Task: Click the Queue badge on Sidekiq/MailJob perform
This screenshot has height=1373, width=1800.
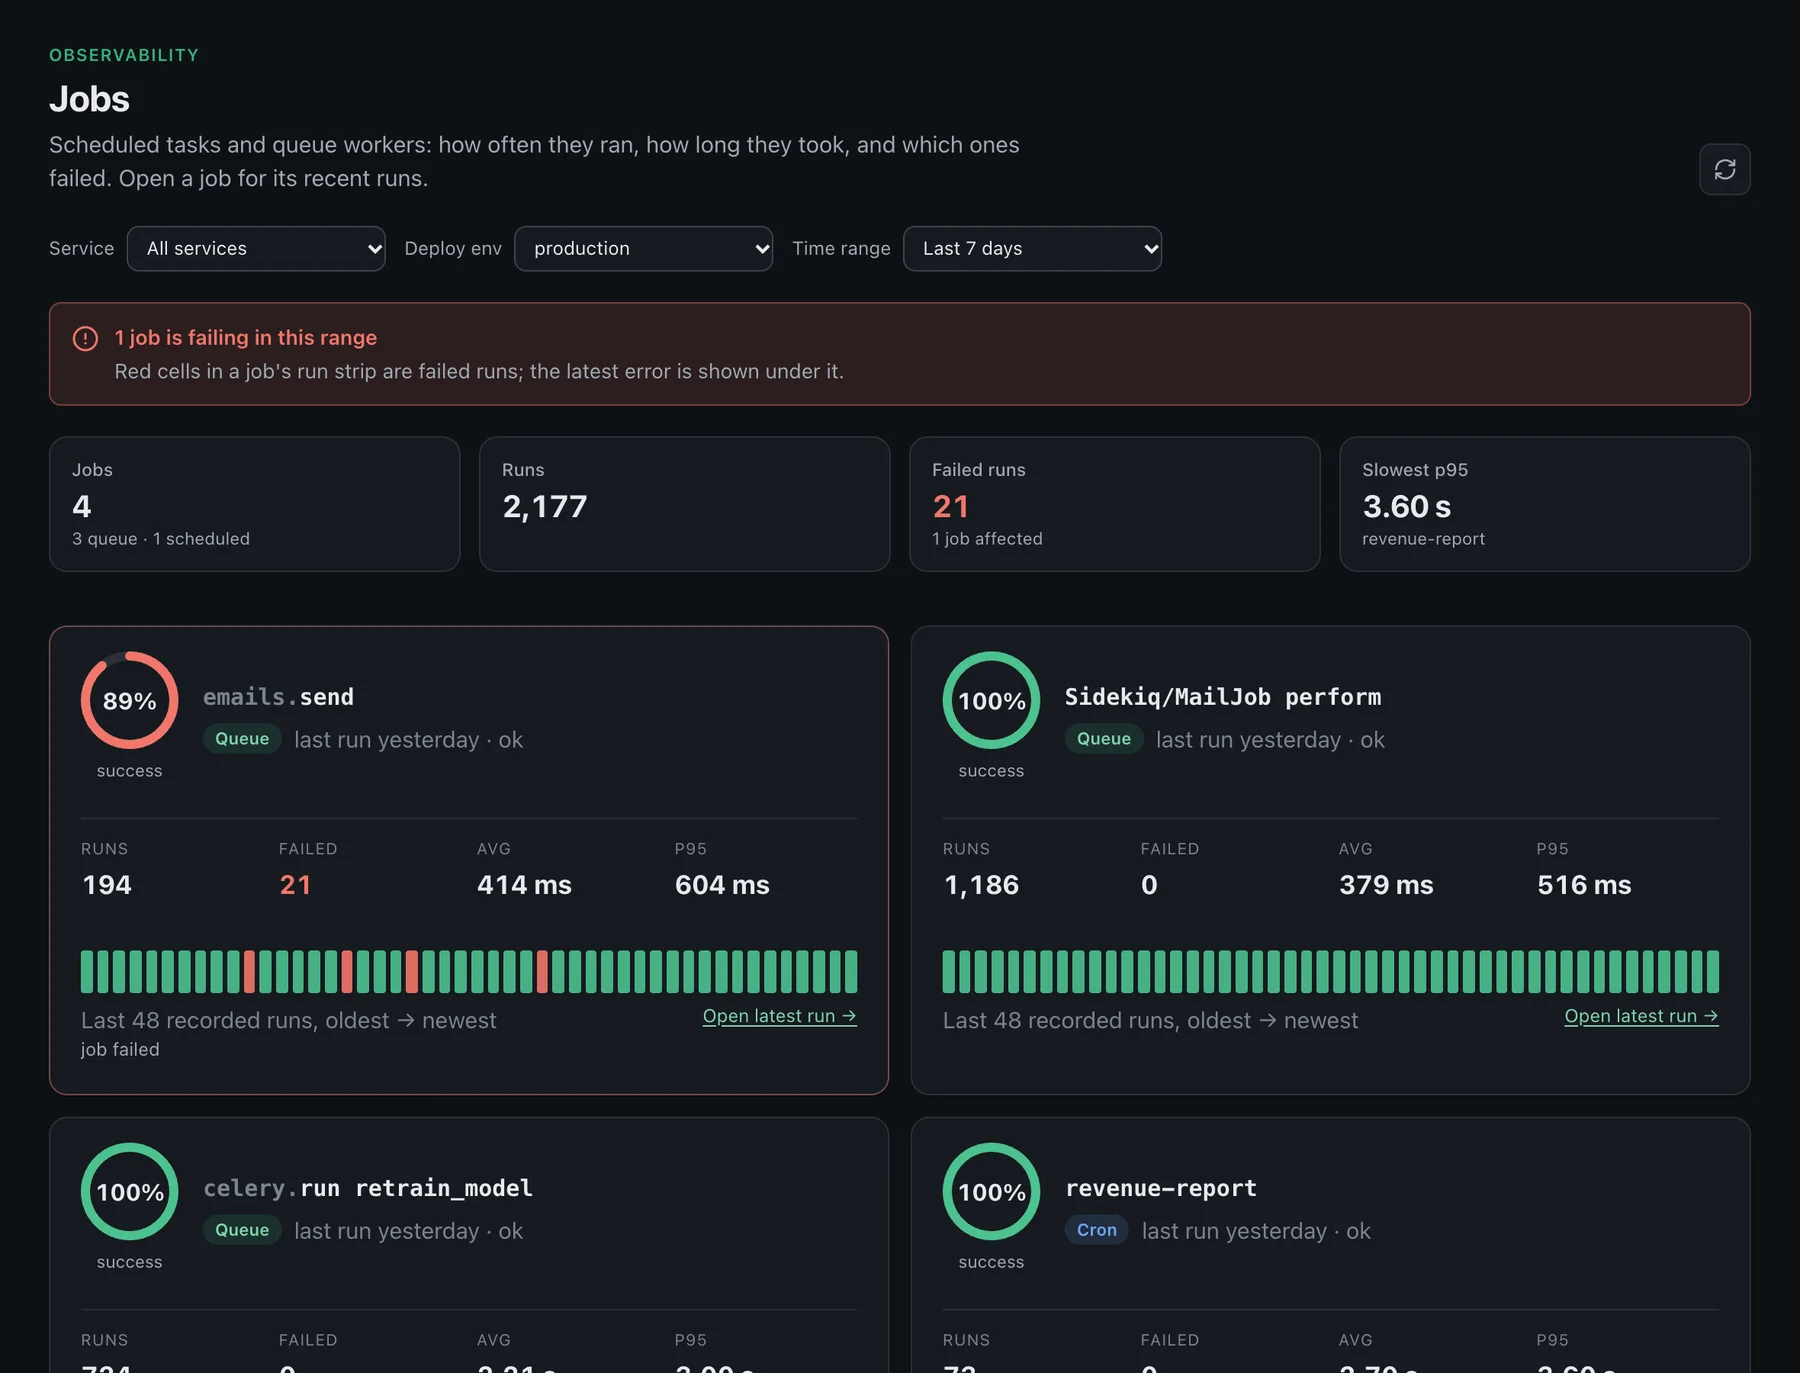Action: click(x=1104, y=739)
